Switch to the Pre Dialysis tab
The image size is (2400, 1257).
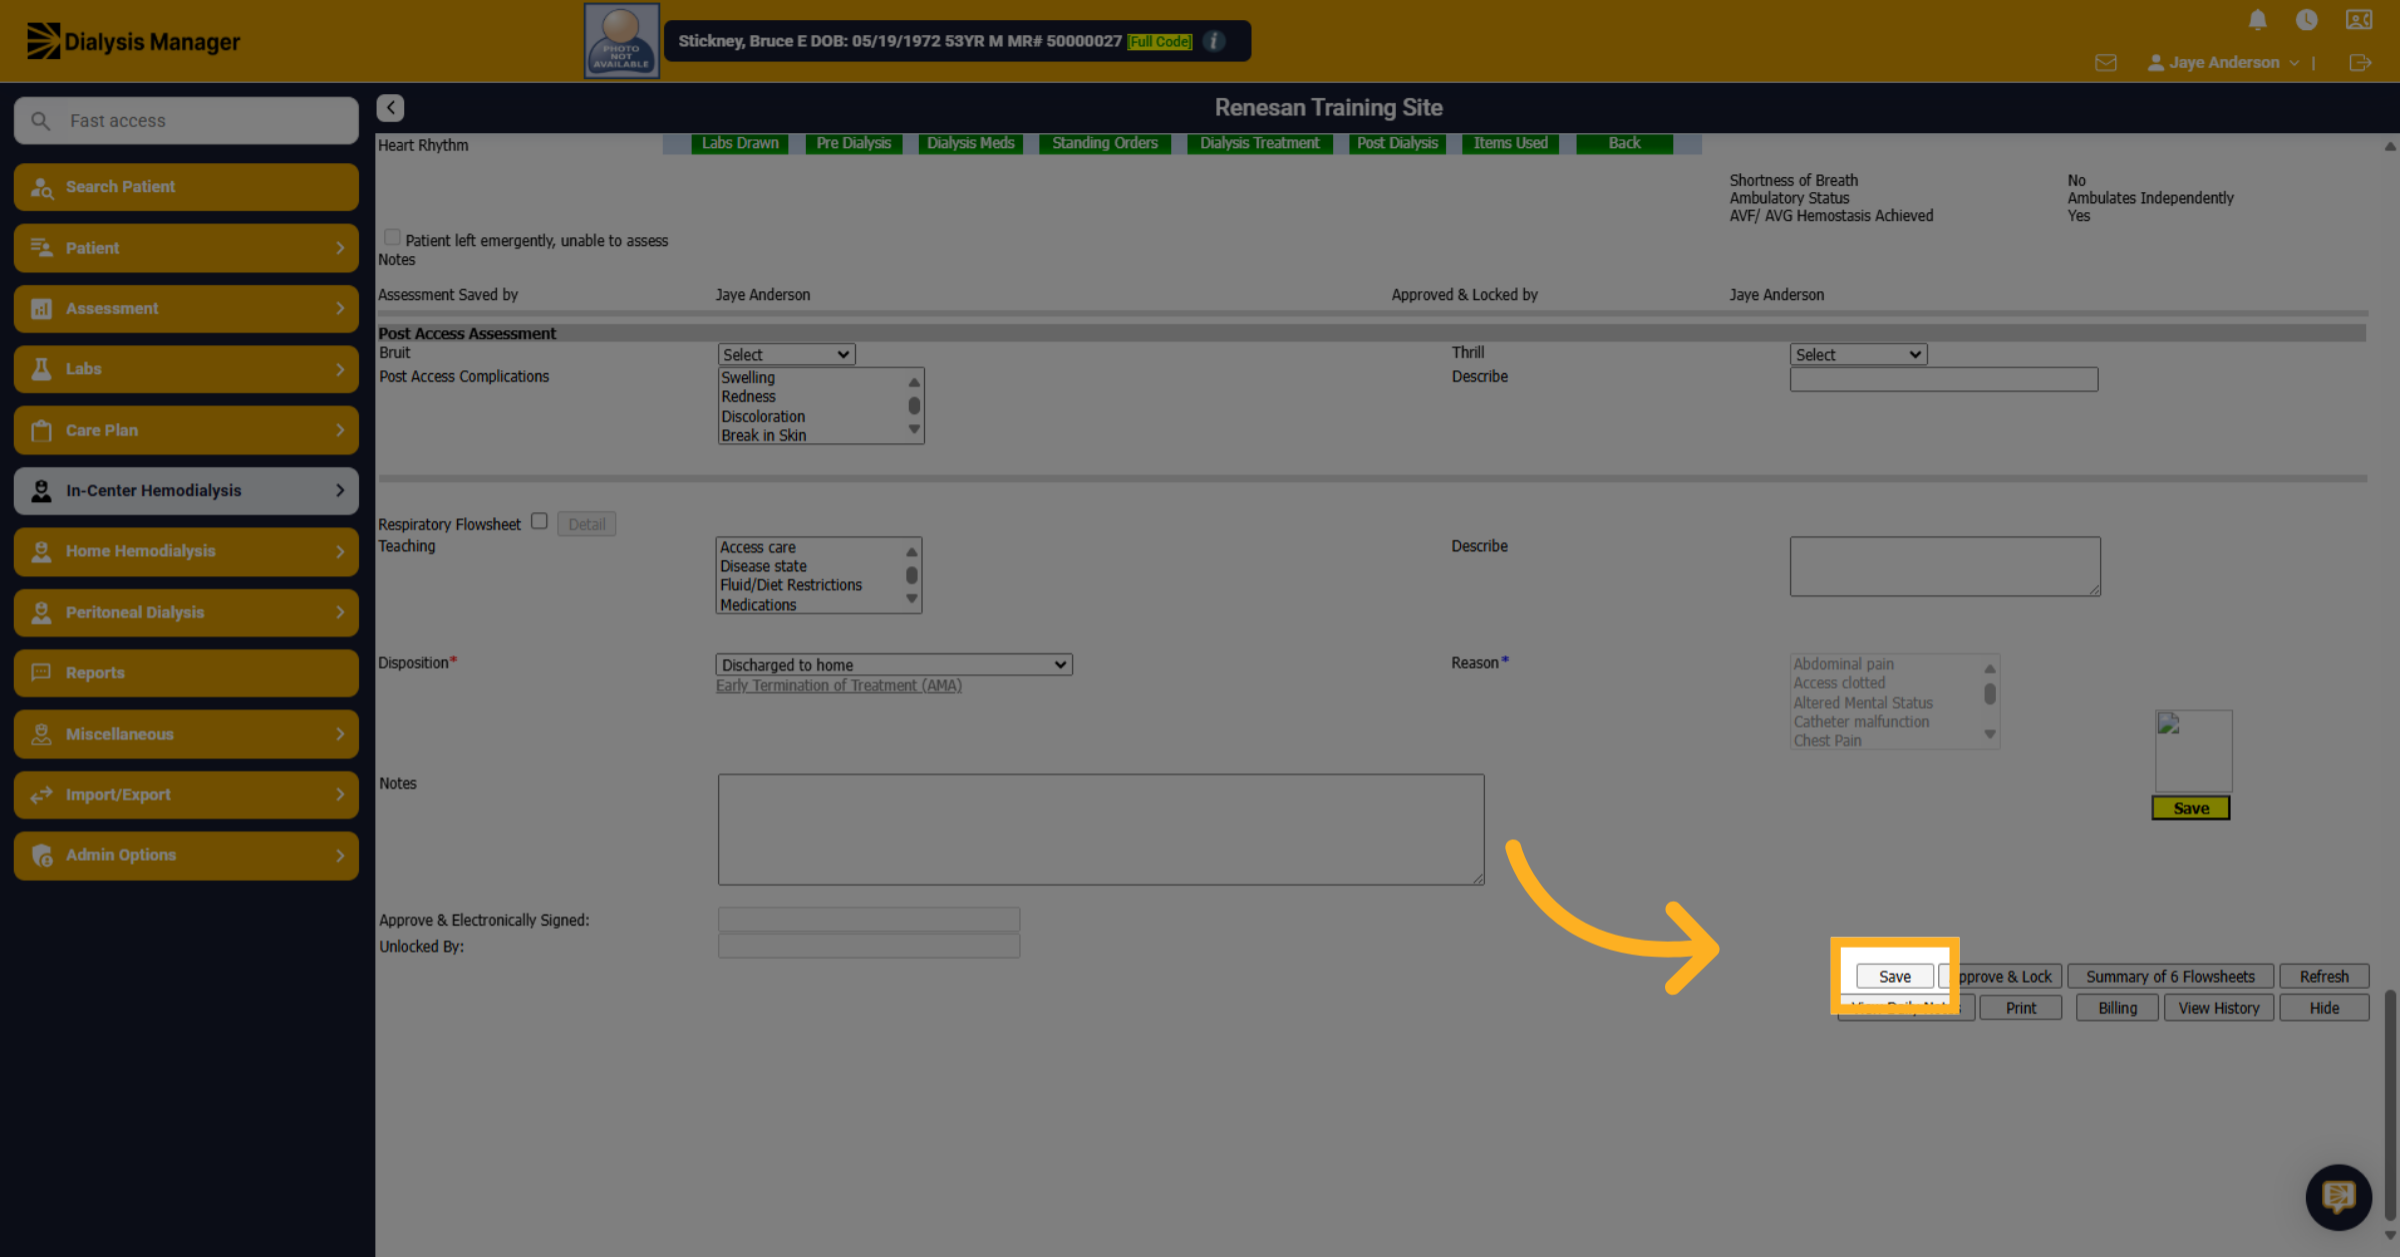[853, 143]
